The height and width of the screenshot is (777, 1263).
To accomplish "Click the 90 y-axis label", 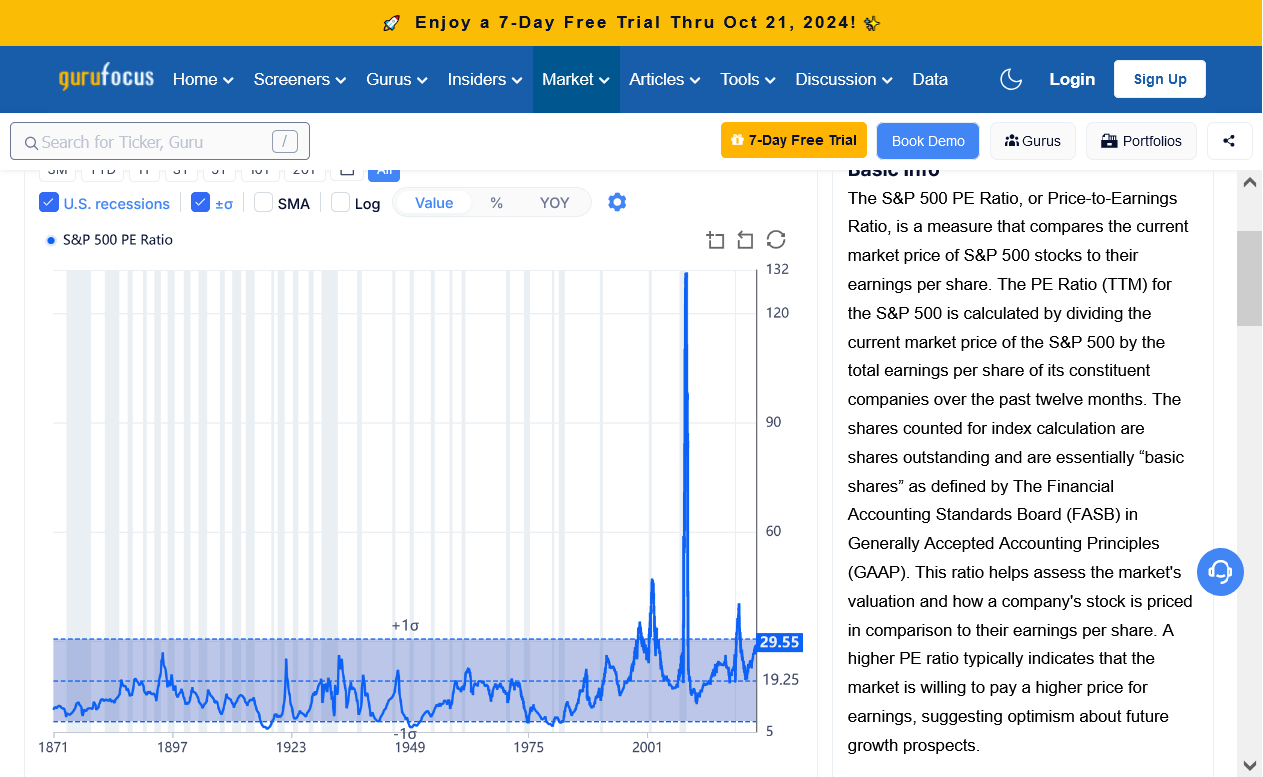I will (773, 422).
